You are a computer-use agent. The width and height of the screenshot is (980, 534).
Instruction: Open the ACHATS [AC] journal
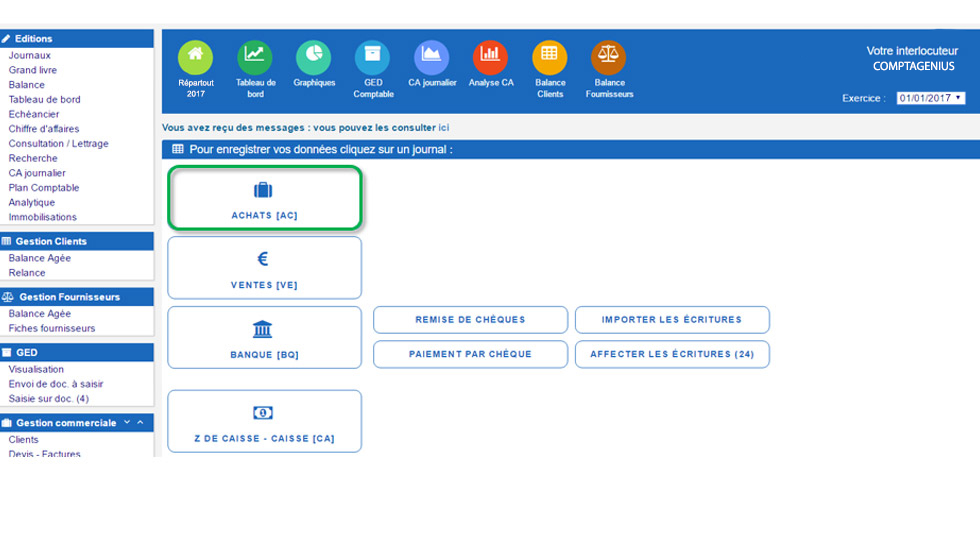[x=264, y=198]
